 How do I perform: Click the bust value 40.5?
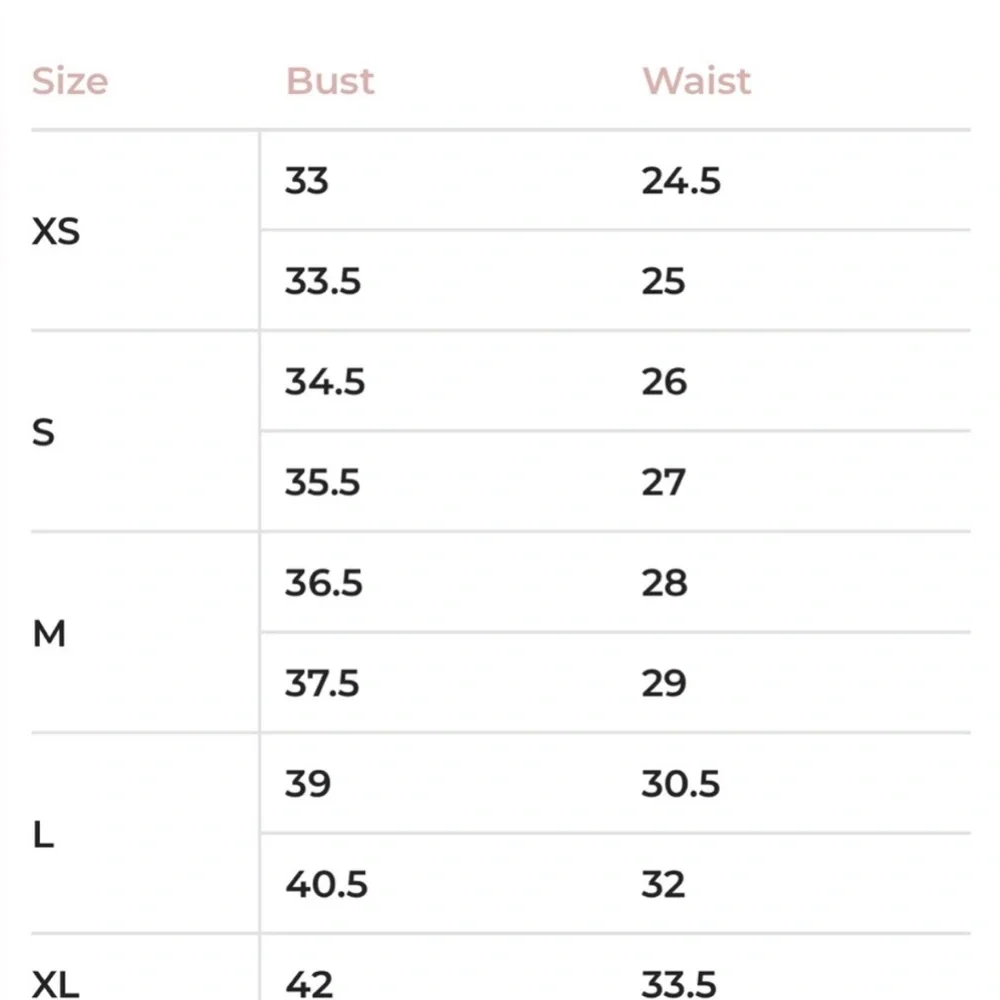coord(326,885)
